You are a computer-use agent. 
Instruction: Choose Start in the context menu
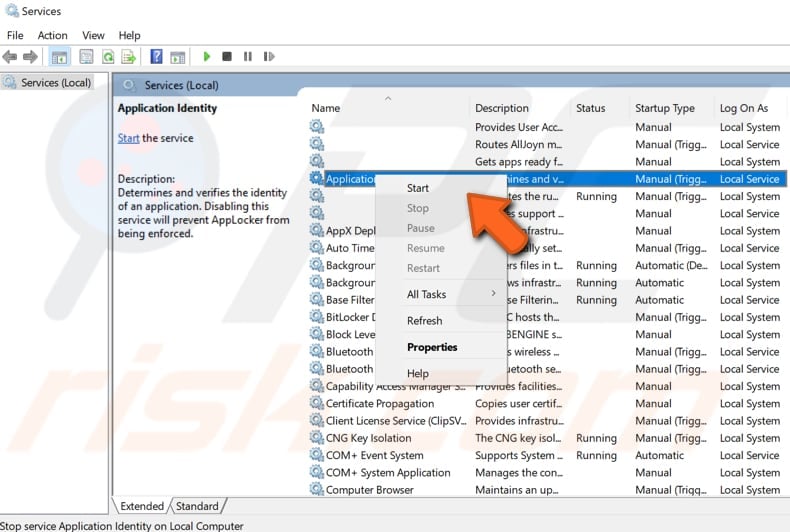tap(418, 188)
